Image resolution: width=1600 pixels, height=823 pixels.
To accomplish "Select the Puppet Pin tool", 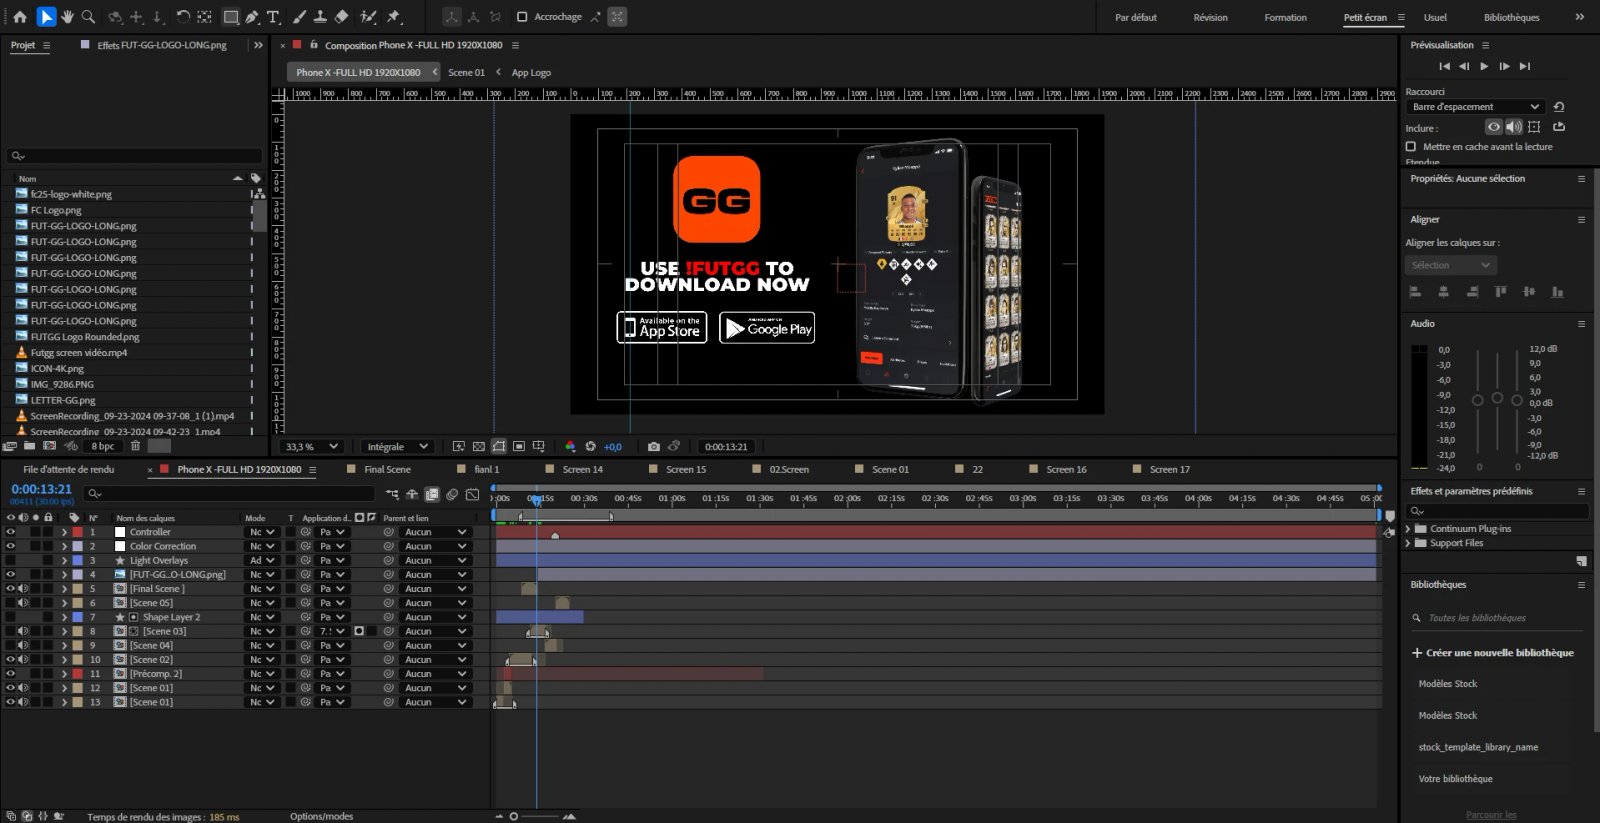I will (394, 17).
